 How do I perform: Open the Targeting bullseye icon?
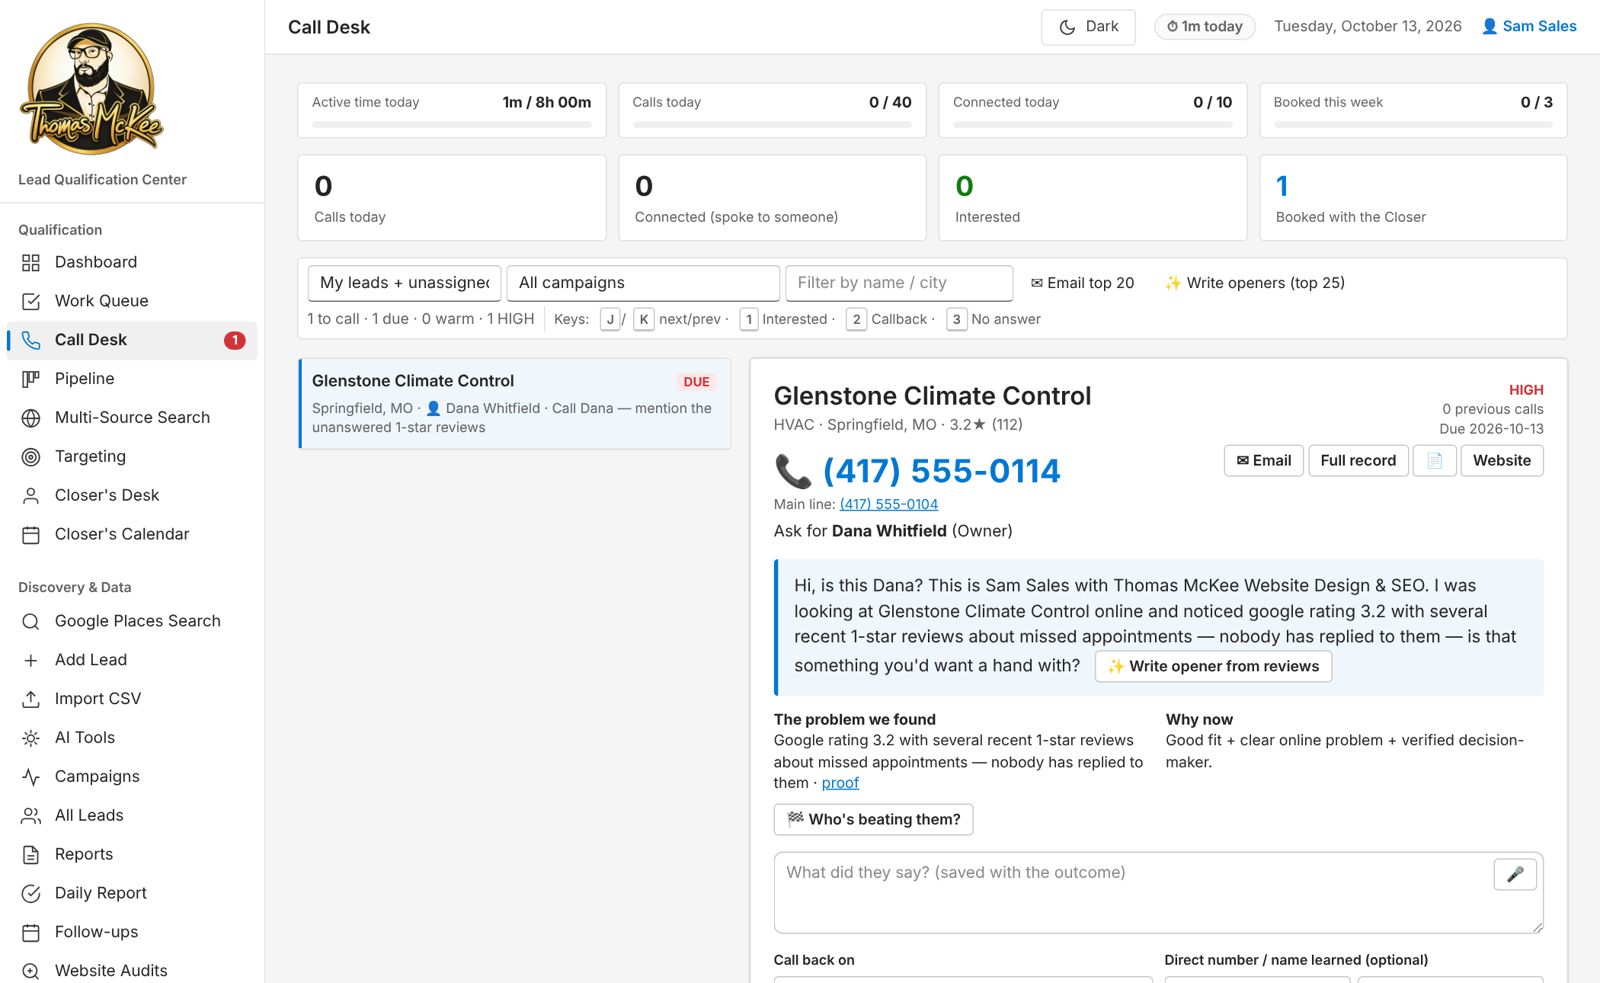point(31,457)
